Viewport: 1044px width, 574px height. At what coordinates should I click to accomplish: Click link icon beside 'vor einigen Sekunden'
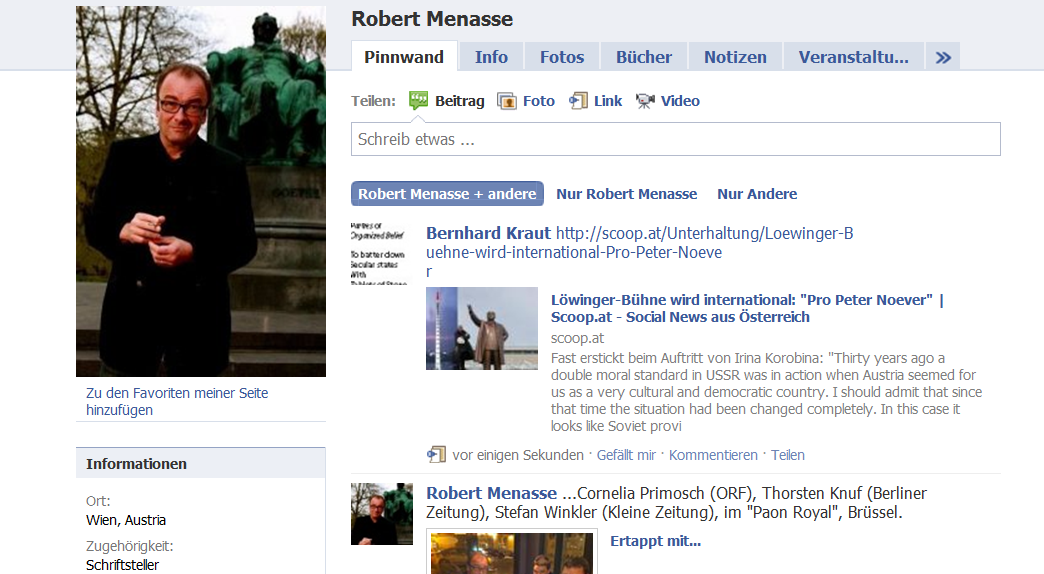point(436,455)
